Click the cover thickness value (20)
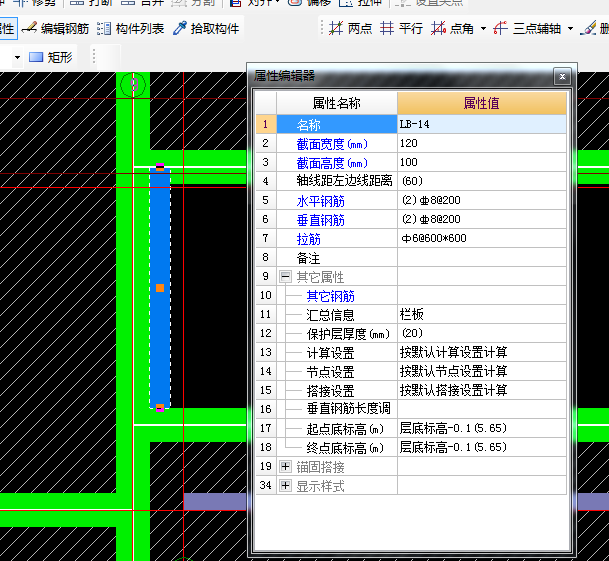 point(482,333)
